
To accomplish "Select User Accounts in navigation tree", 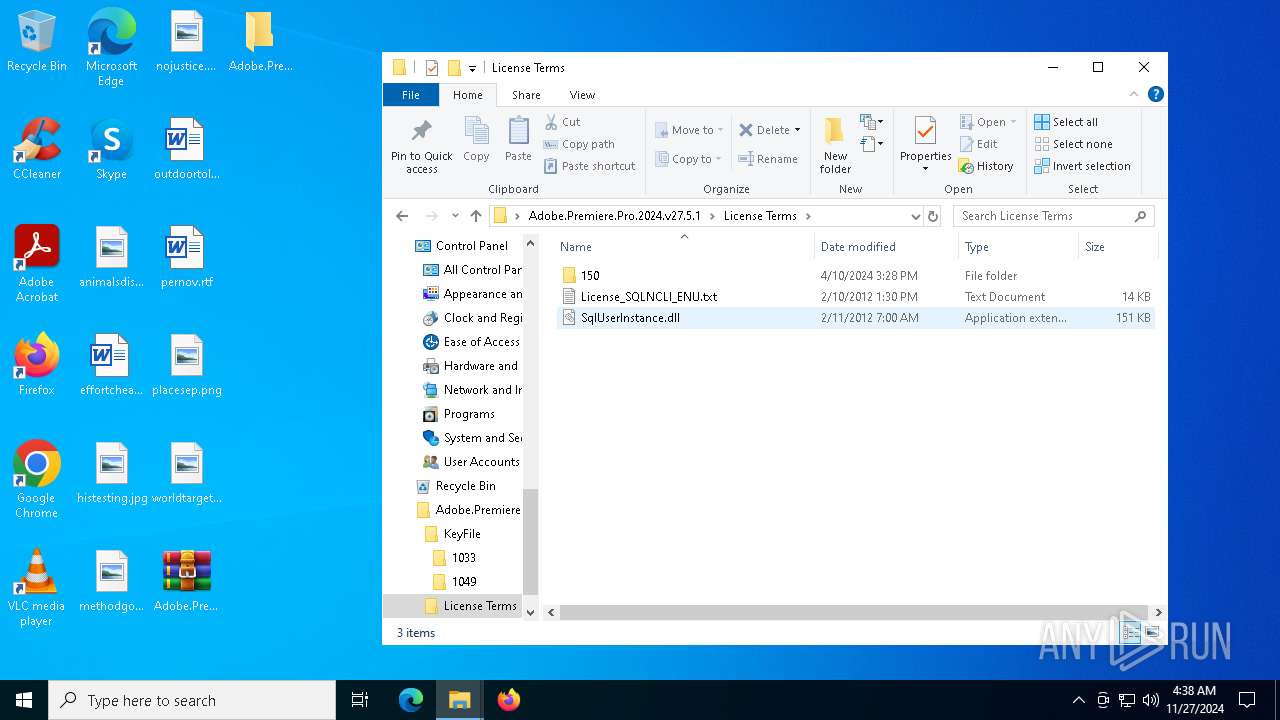I will 481,462.
